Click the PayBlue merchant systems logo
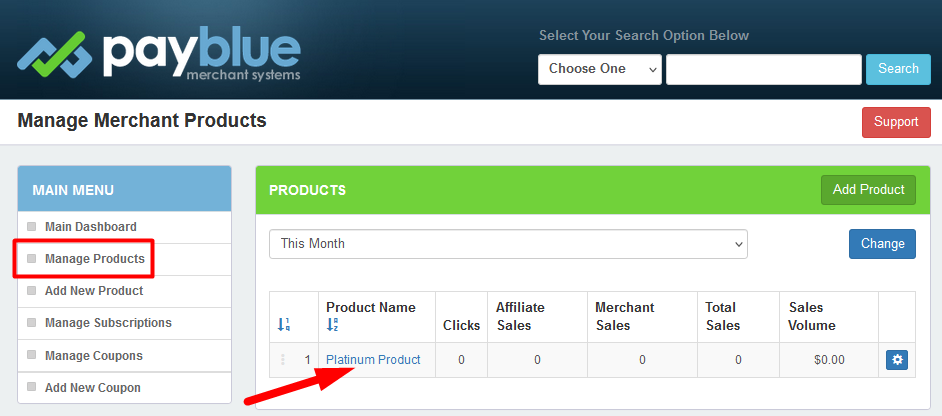Viewport: 942px width, 416px height. 159,54
